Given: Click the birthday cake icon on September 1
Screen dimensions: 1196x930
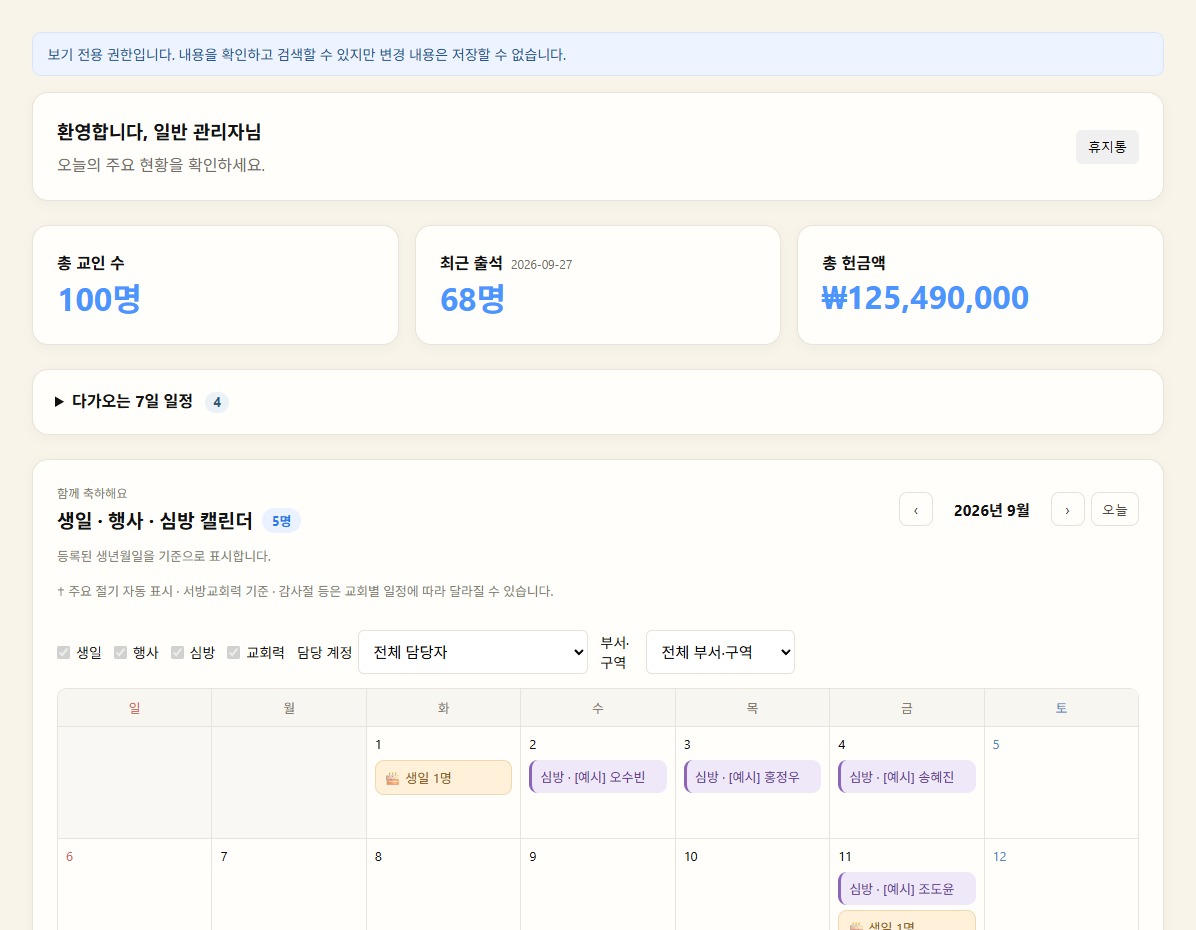Looking at the screenshot, I should tap(392, 778).
